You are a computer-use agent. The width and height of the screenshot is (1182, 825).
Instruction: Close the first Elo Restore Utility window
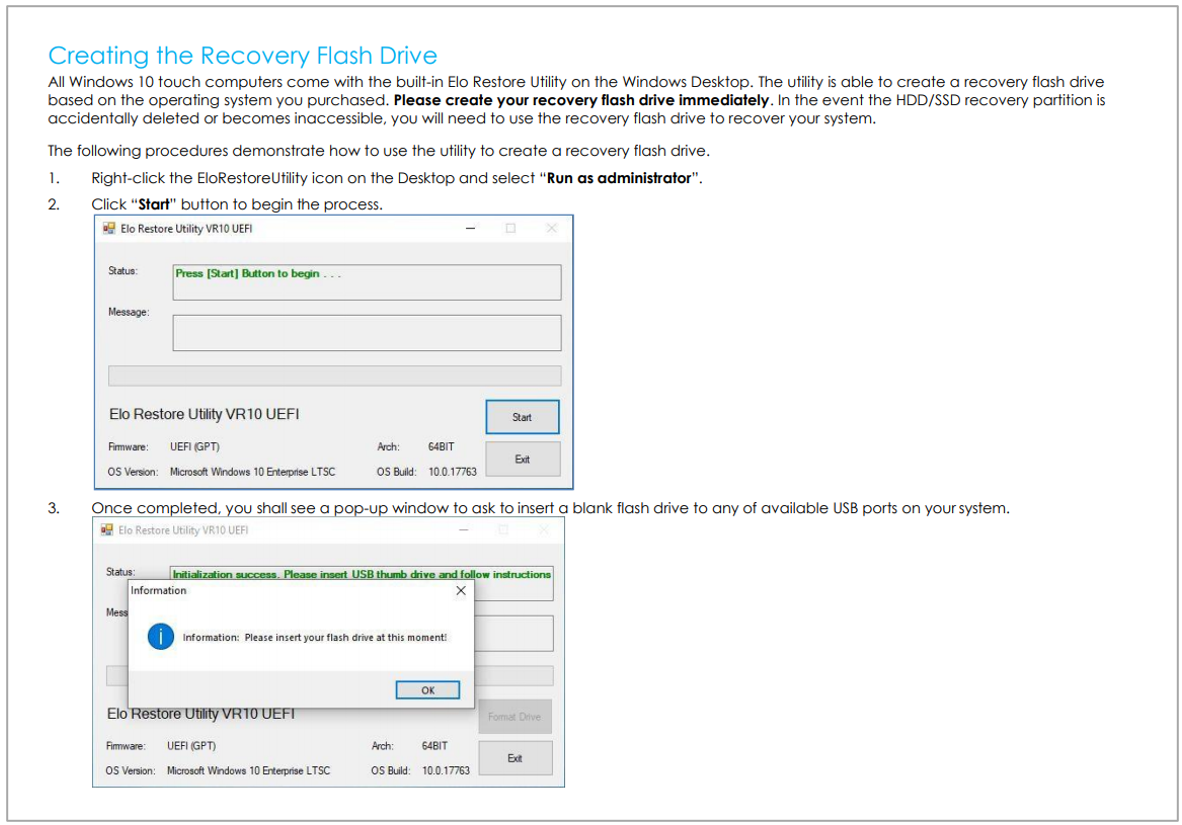[551, 228]
